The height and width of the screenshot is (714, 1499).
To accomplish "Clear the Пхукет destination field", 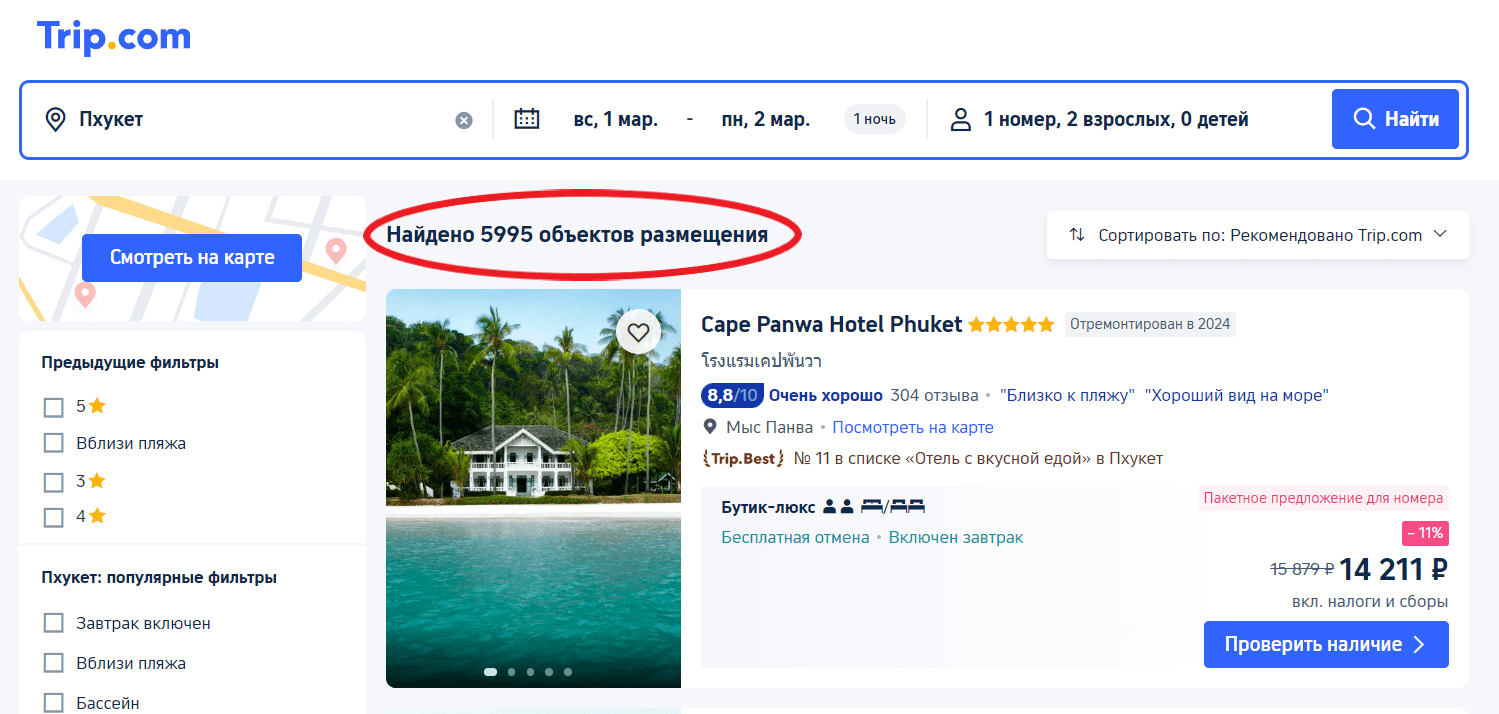I will 463,119.
